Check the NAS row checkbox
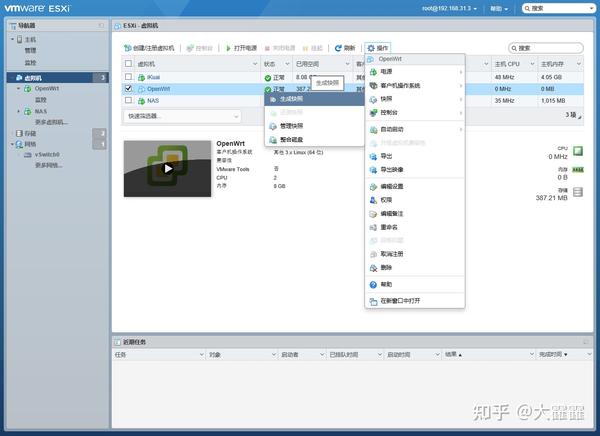 (129, 100)
